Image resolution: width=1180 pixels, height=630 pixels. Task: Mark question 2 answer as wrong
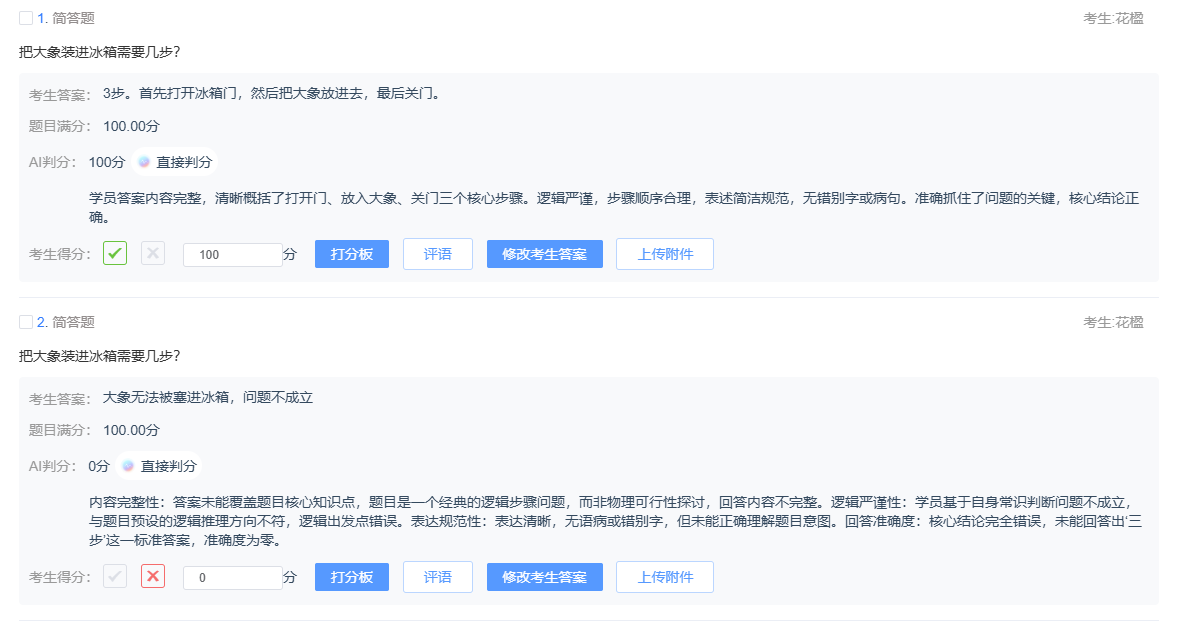point(151,576)
